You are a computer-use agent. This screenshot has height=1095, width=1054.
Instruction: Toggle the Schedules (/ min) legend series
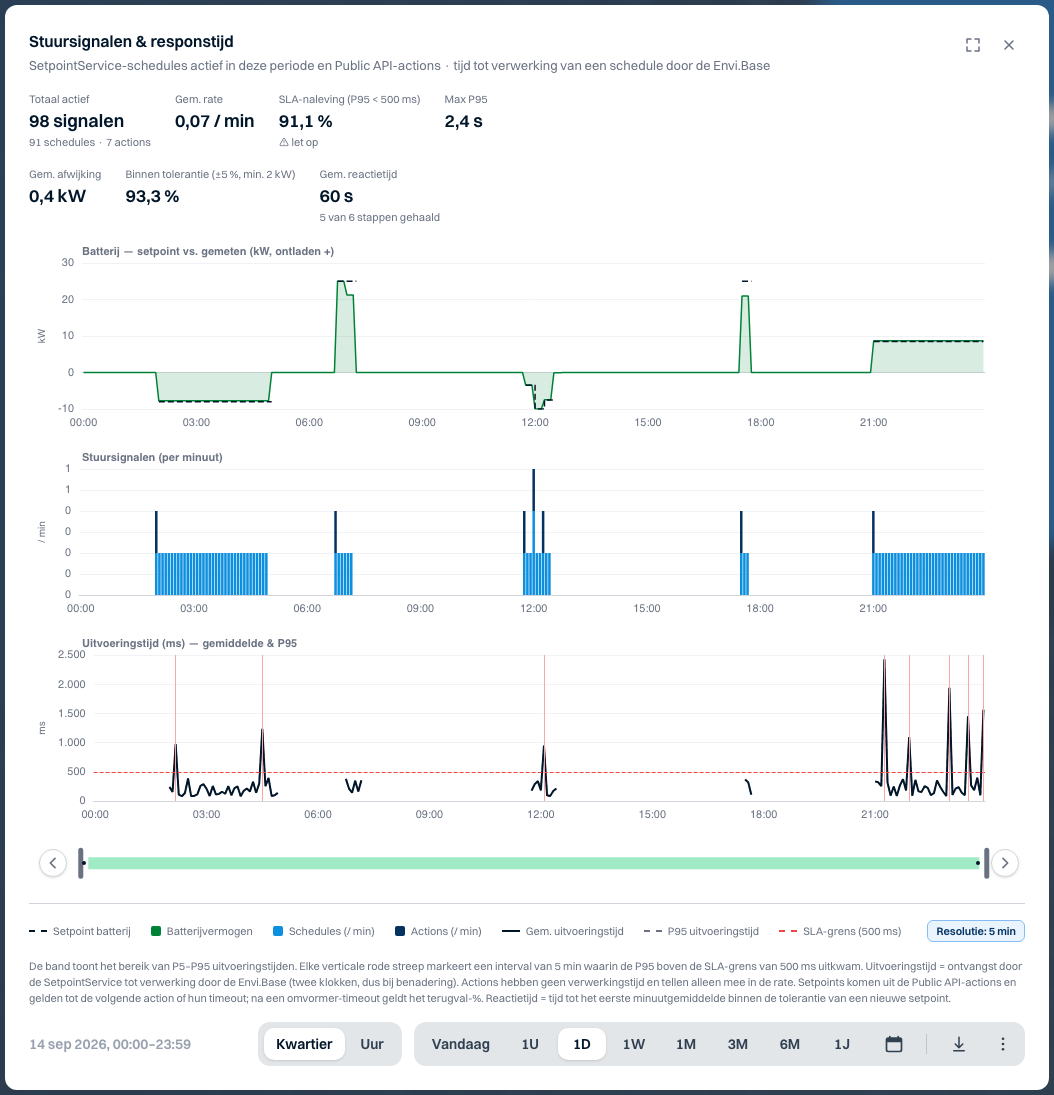(x=323, y=932)
